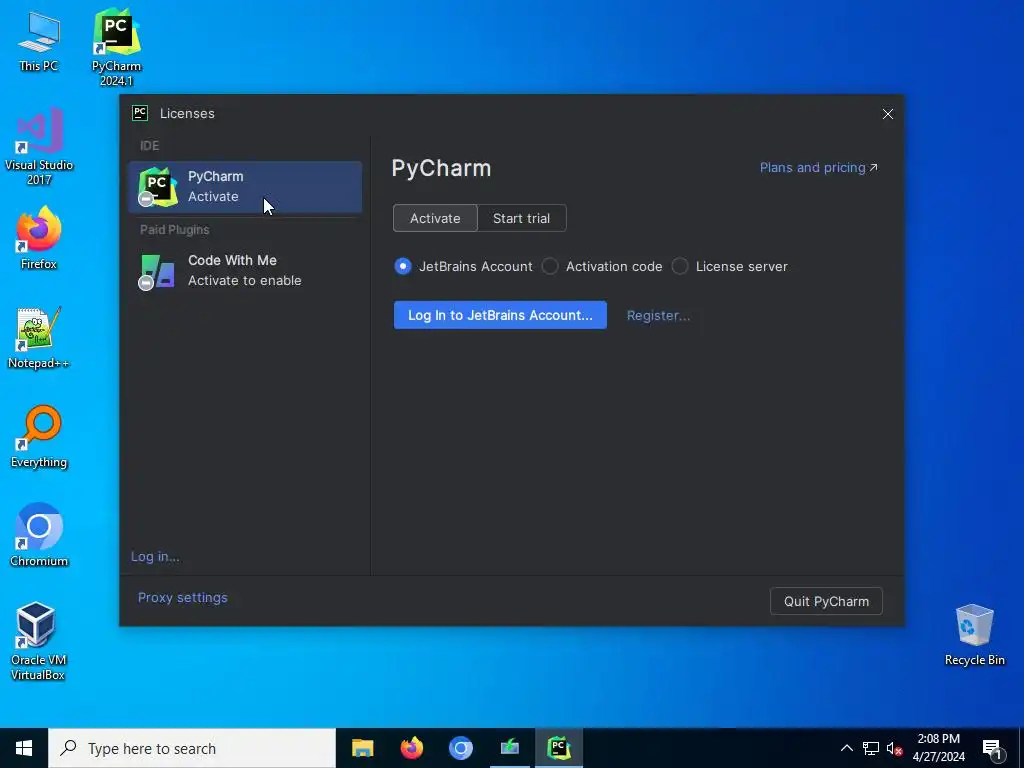The height and width of the screenshot is (768, 1024).
Task: Click the PyCharm logo in Licenses title bar
Action: [x=140, y=113]
